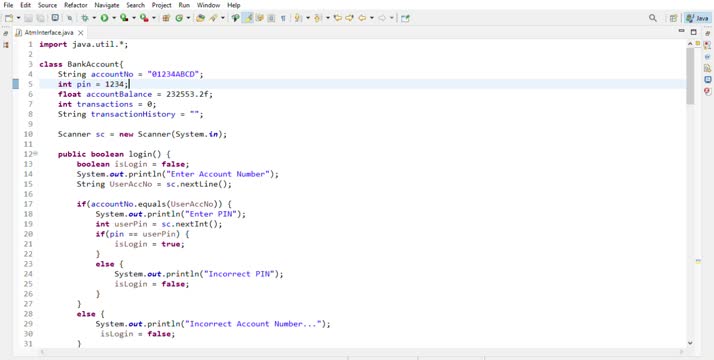714x360 pixels.
Task: Open the New file dropdown arrow
Action: [x=18, y=18]
